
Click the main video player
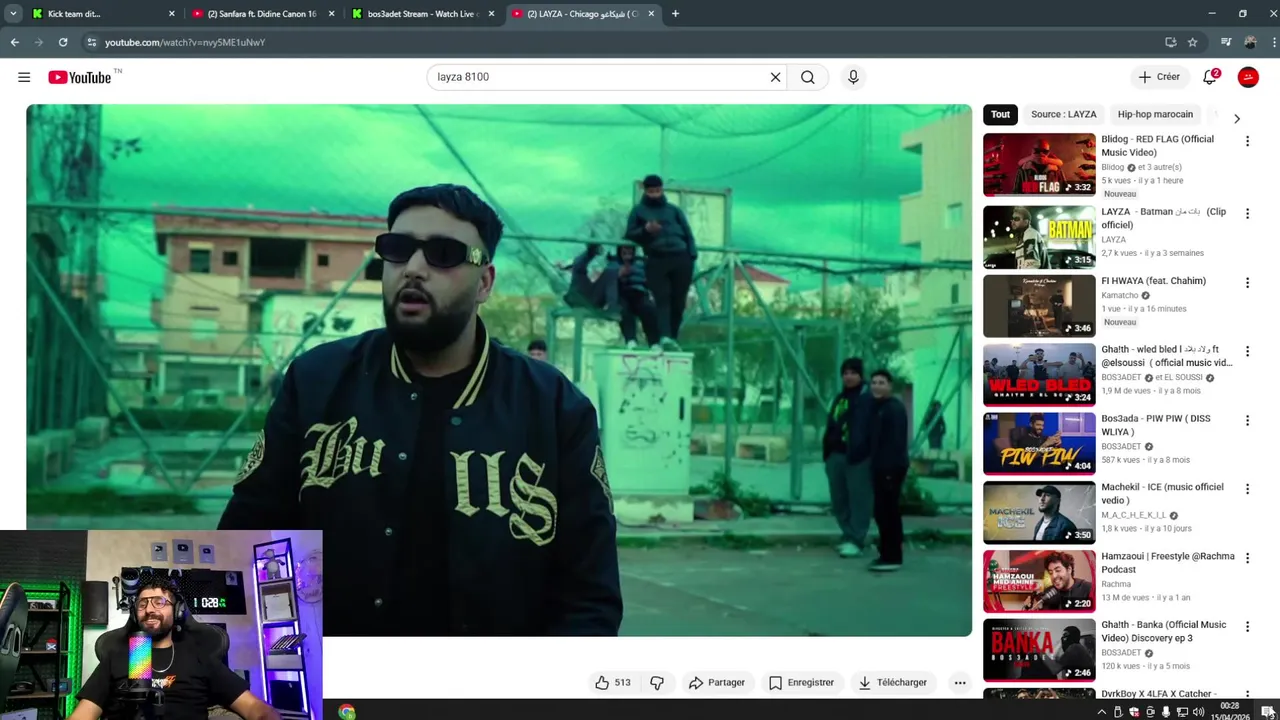click(499, 370)
